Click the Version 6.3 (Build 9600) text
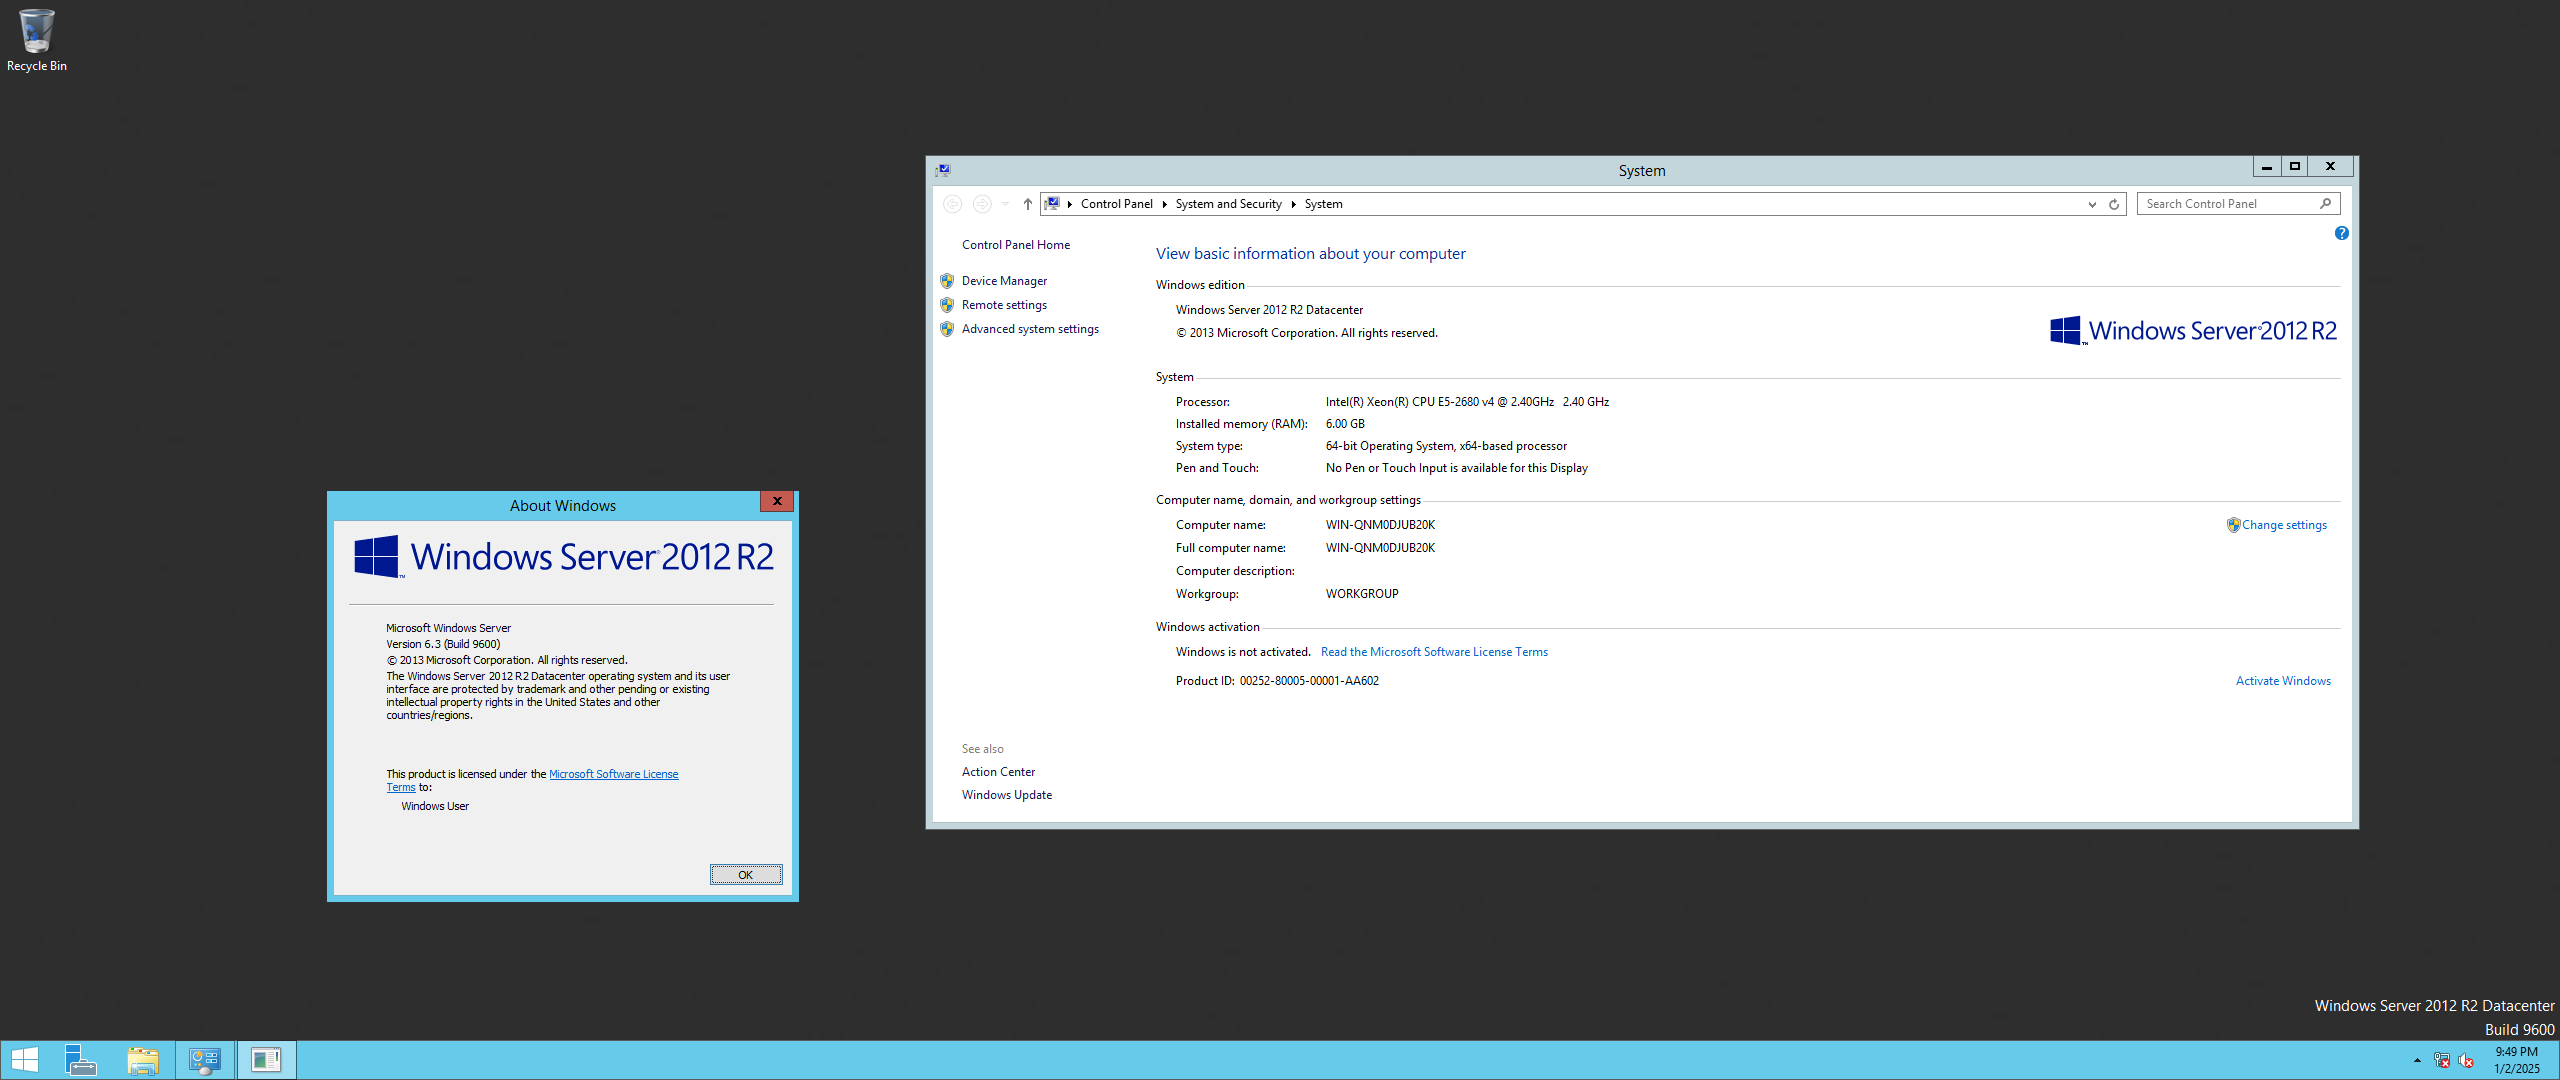The width and height of the screenshot is (2560, 1080). pos(443,644)
